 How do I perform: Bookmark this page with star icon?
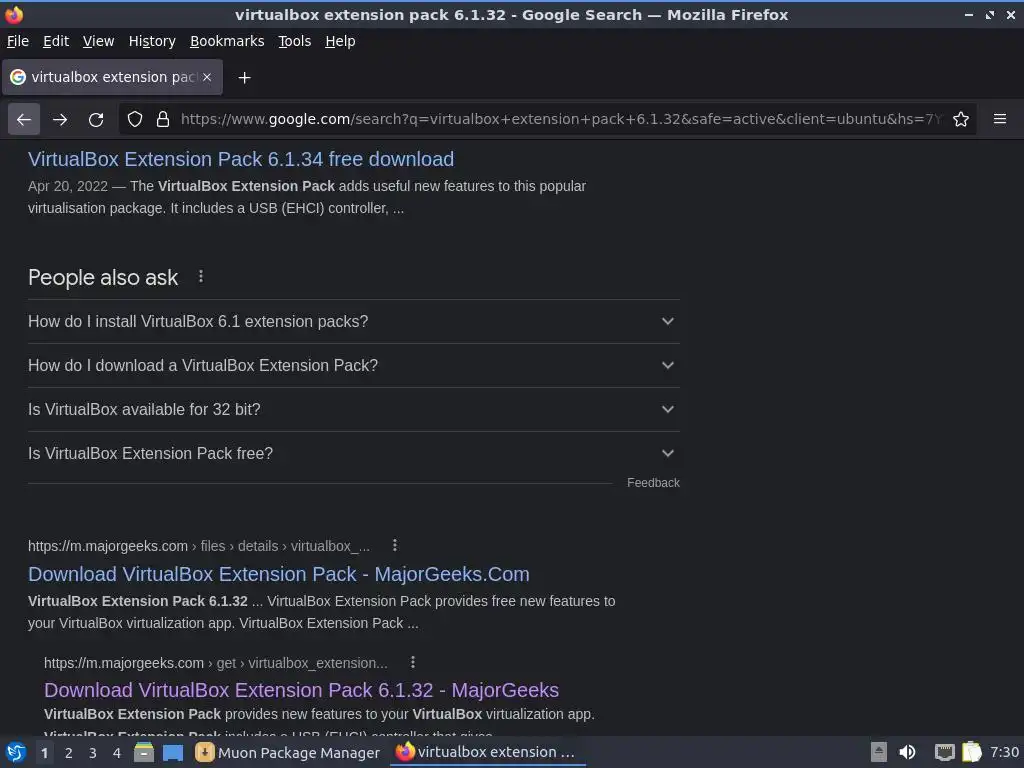pos(961,120)
